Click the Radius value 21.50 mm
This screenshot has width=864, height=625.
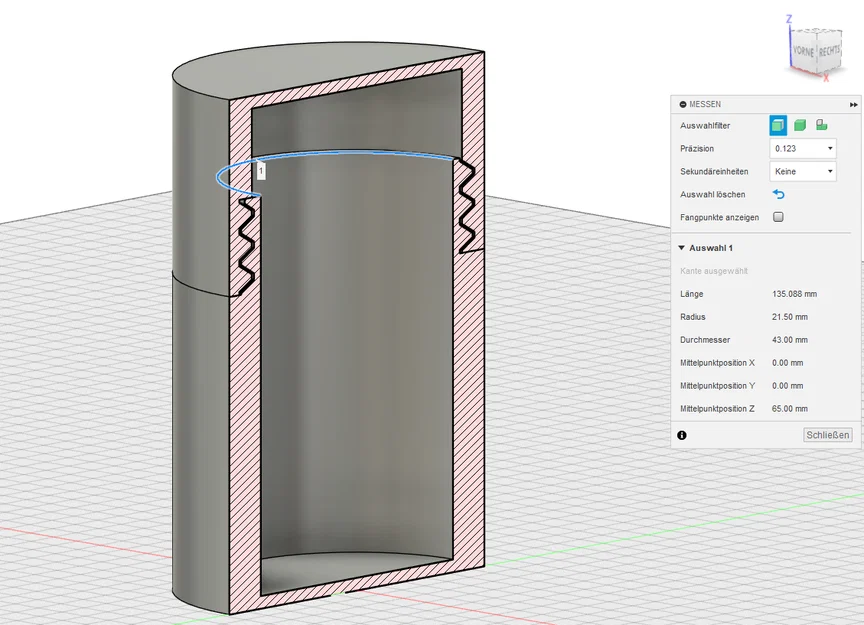coord(790,317)
